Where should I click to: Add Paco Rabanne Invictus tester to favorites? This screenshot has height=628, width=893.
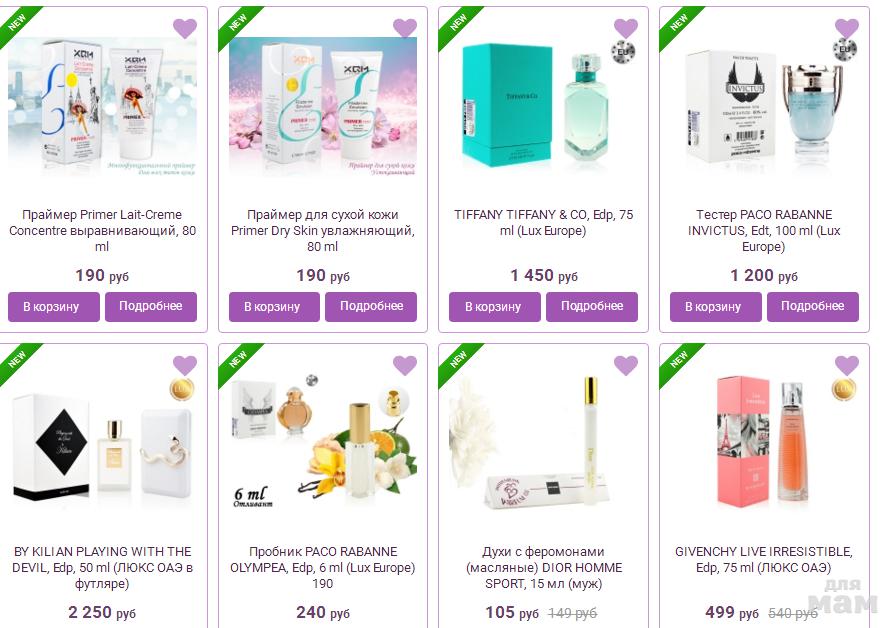tap(847, 28)
